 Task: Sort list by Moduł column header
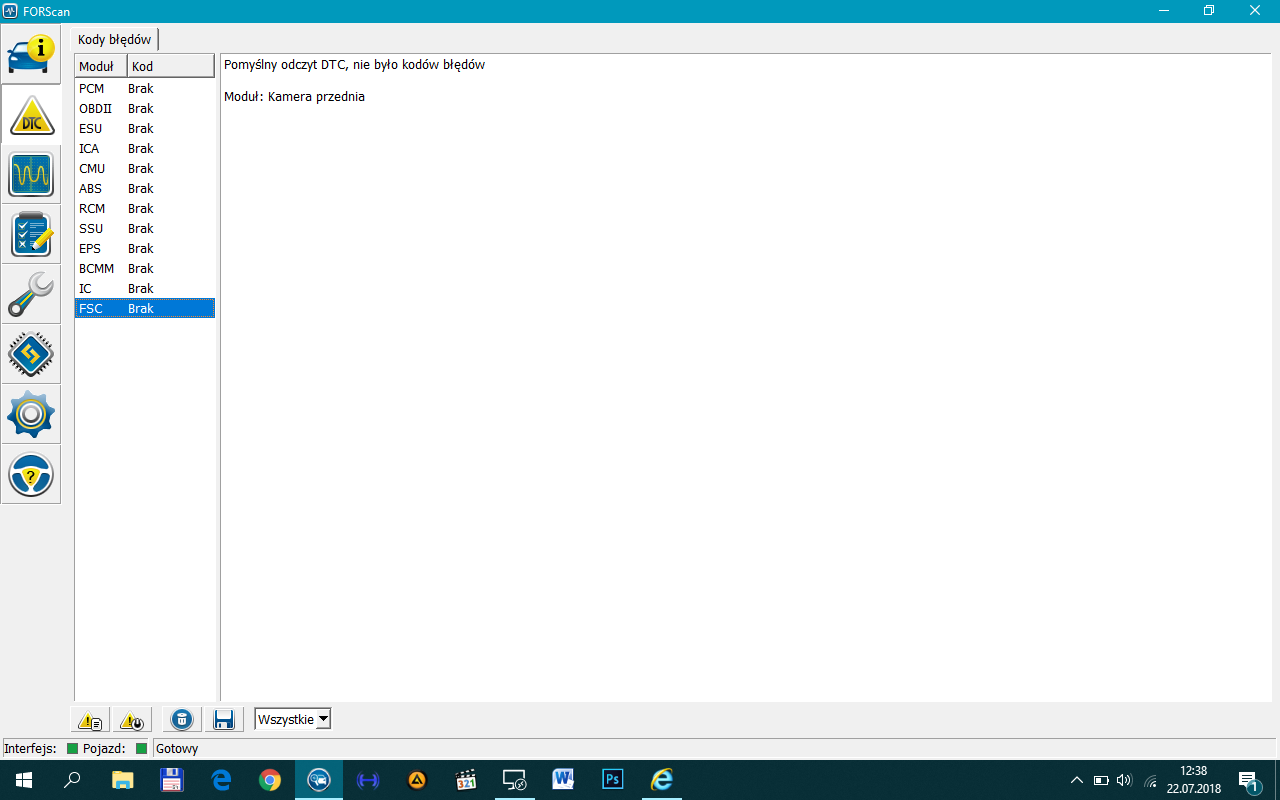pyautogui.click(x=100, y=66)
